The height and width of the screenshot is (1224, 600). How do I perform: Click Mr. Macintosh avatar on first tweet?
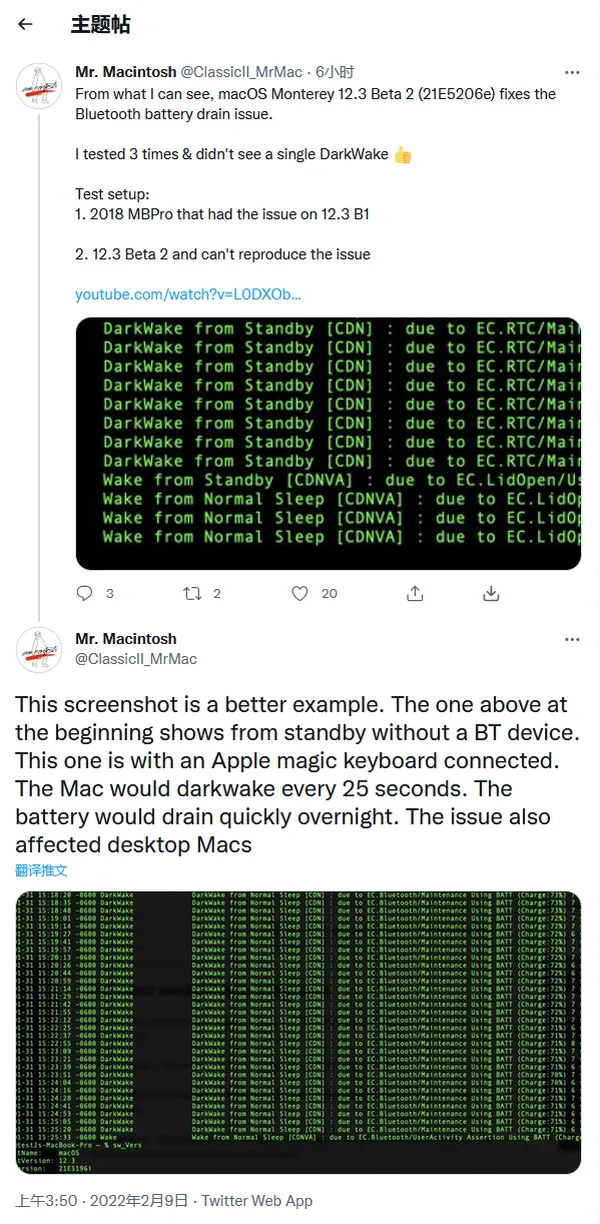pyautogui.click(x=40, y=86)
